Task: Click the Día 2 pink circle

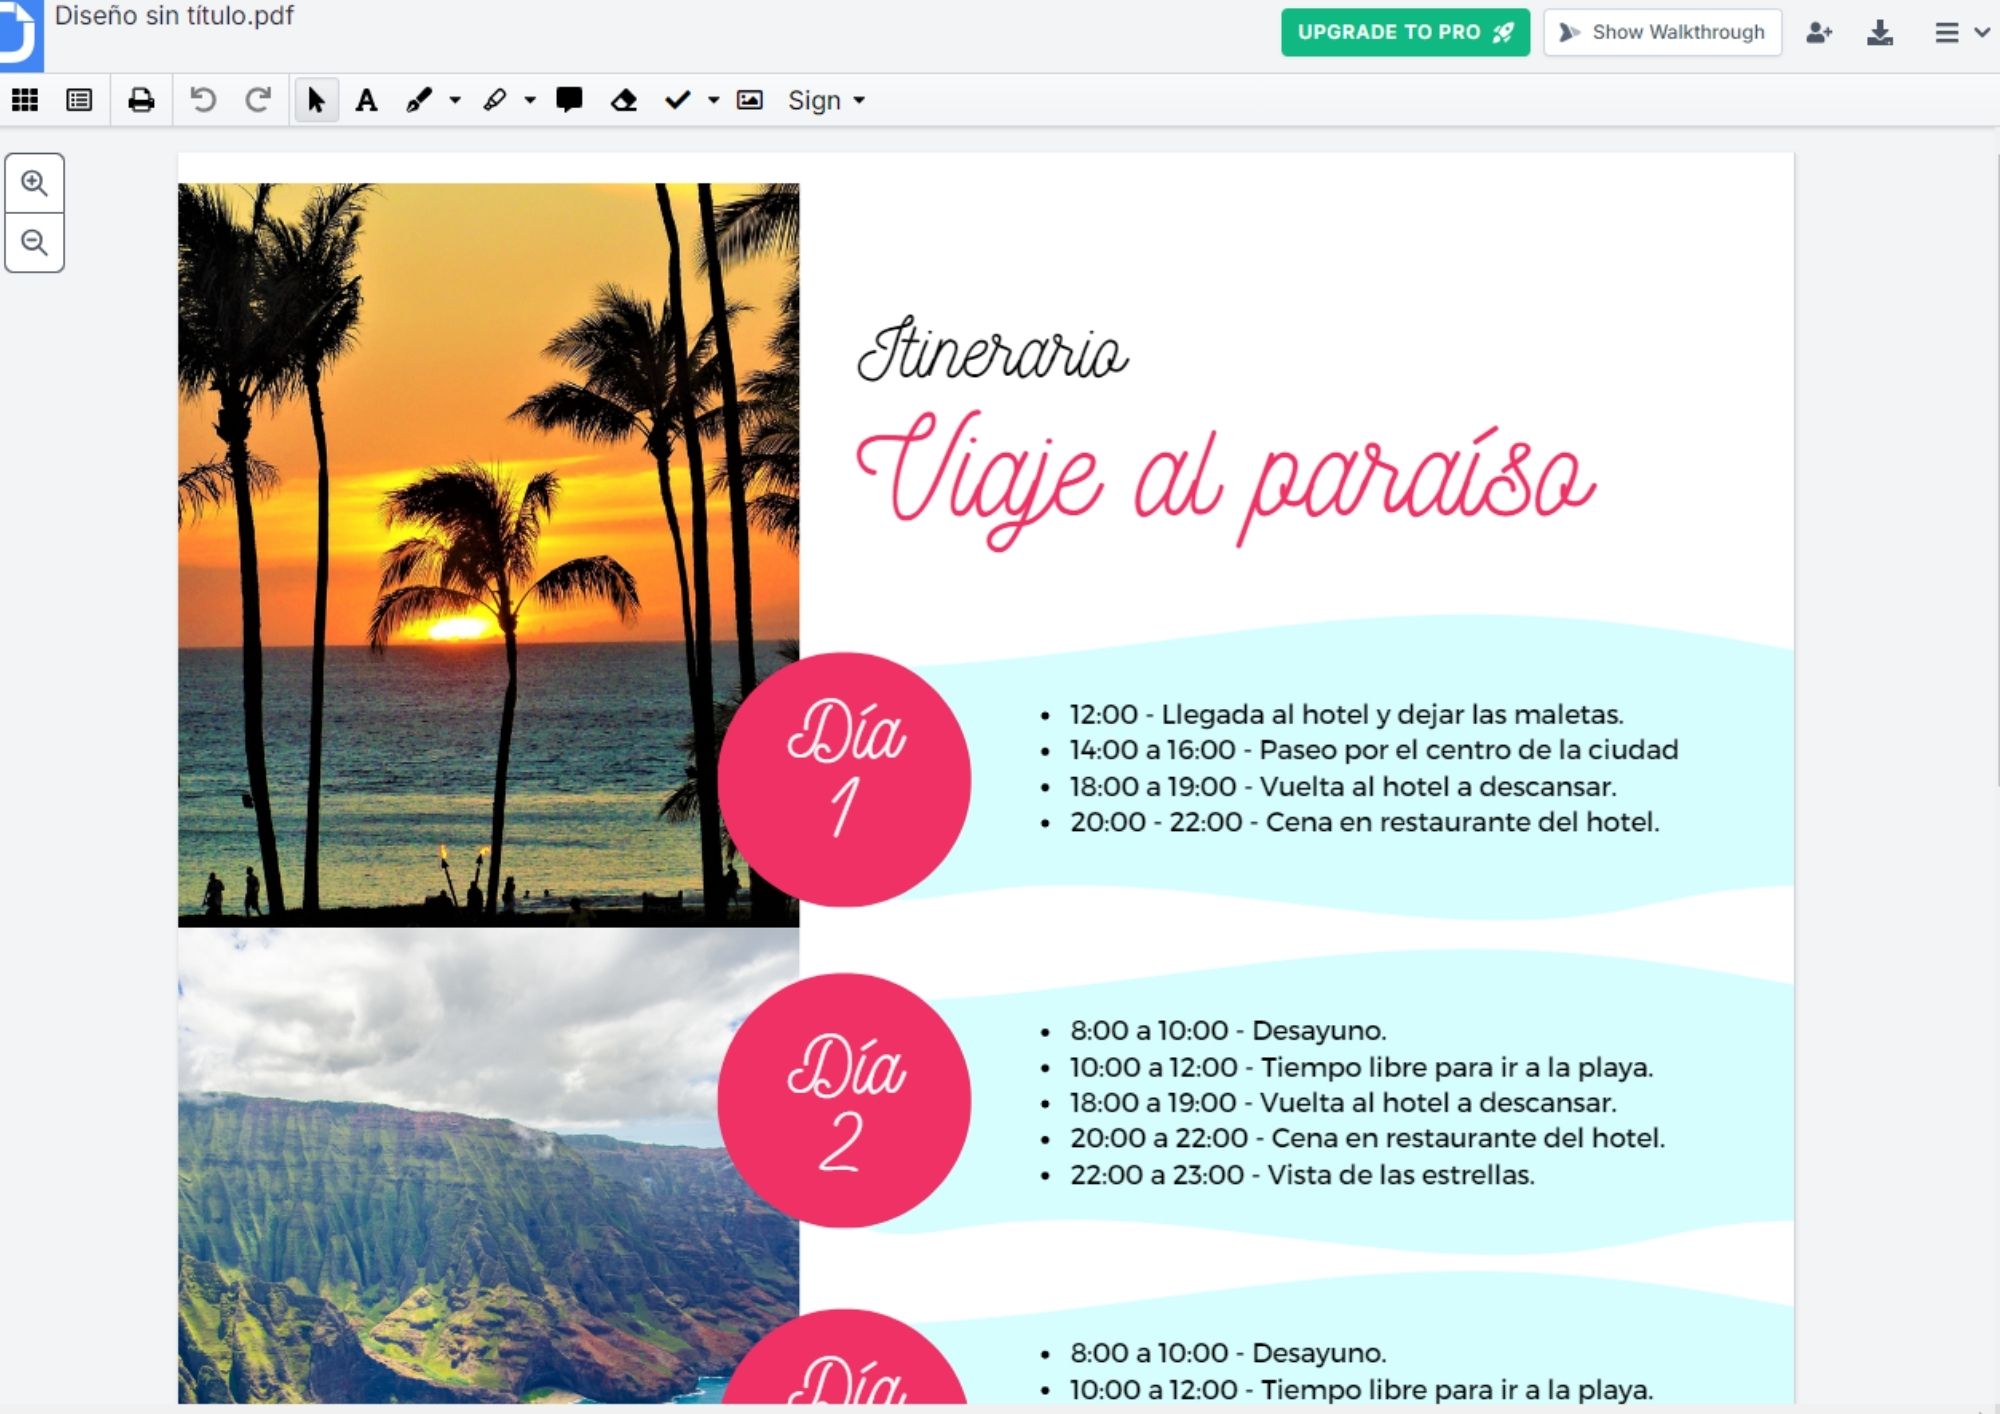Action: click(x=844, y=1100)
